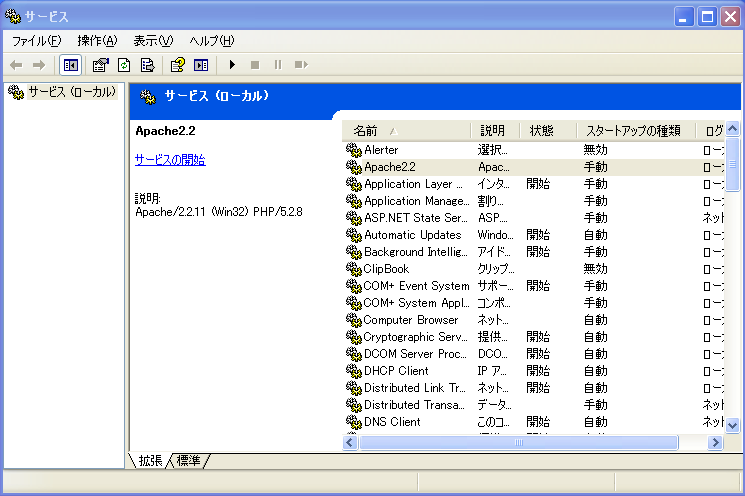Select the COM+ System Appl... row
Screen dimensions: 745x496
pos(533,303)
